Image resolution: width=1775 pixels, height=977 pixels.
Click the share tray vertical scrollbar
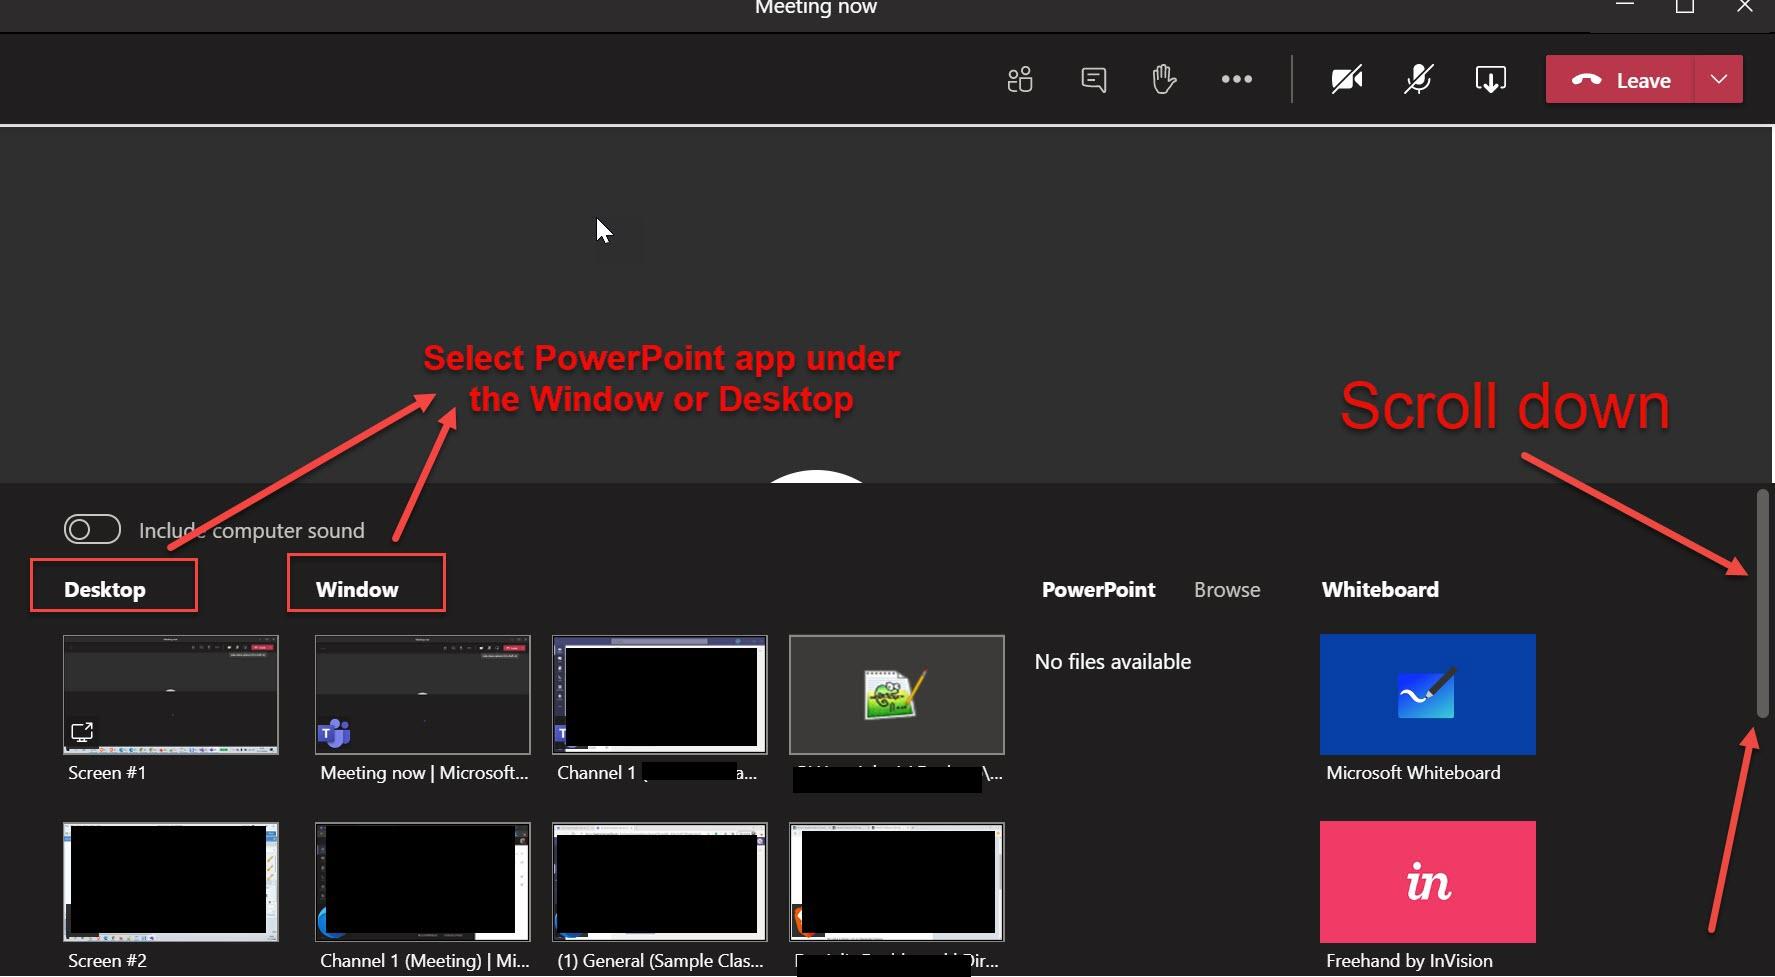1763,603
